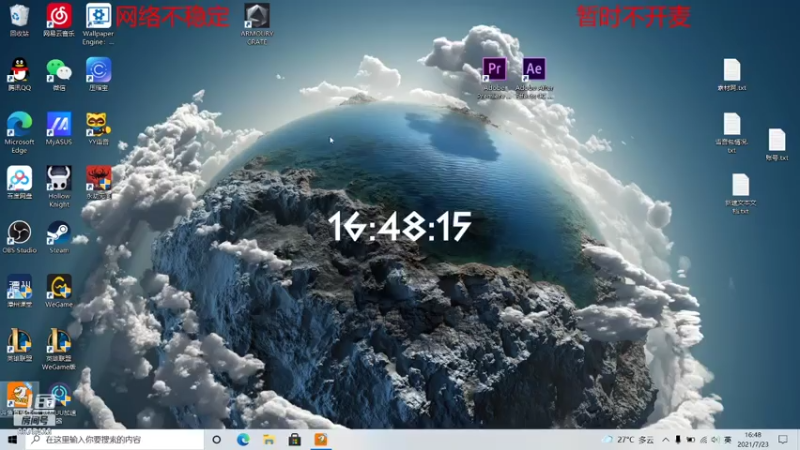Click the taskbar search input box
Viewport: 800px width, 450px height.
tap(114, 439)
